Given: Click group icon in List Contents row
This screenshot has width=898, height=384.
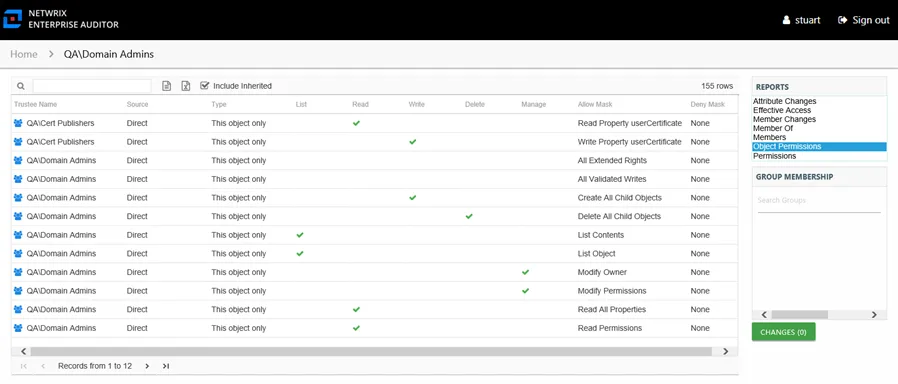Looking at the screenshot, I should tap(18, 235).
